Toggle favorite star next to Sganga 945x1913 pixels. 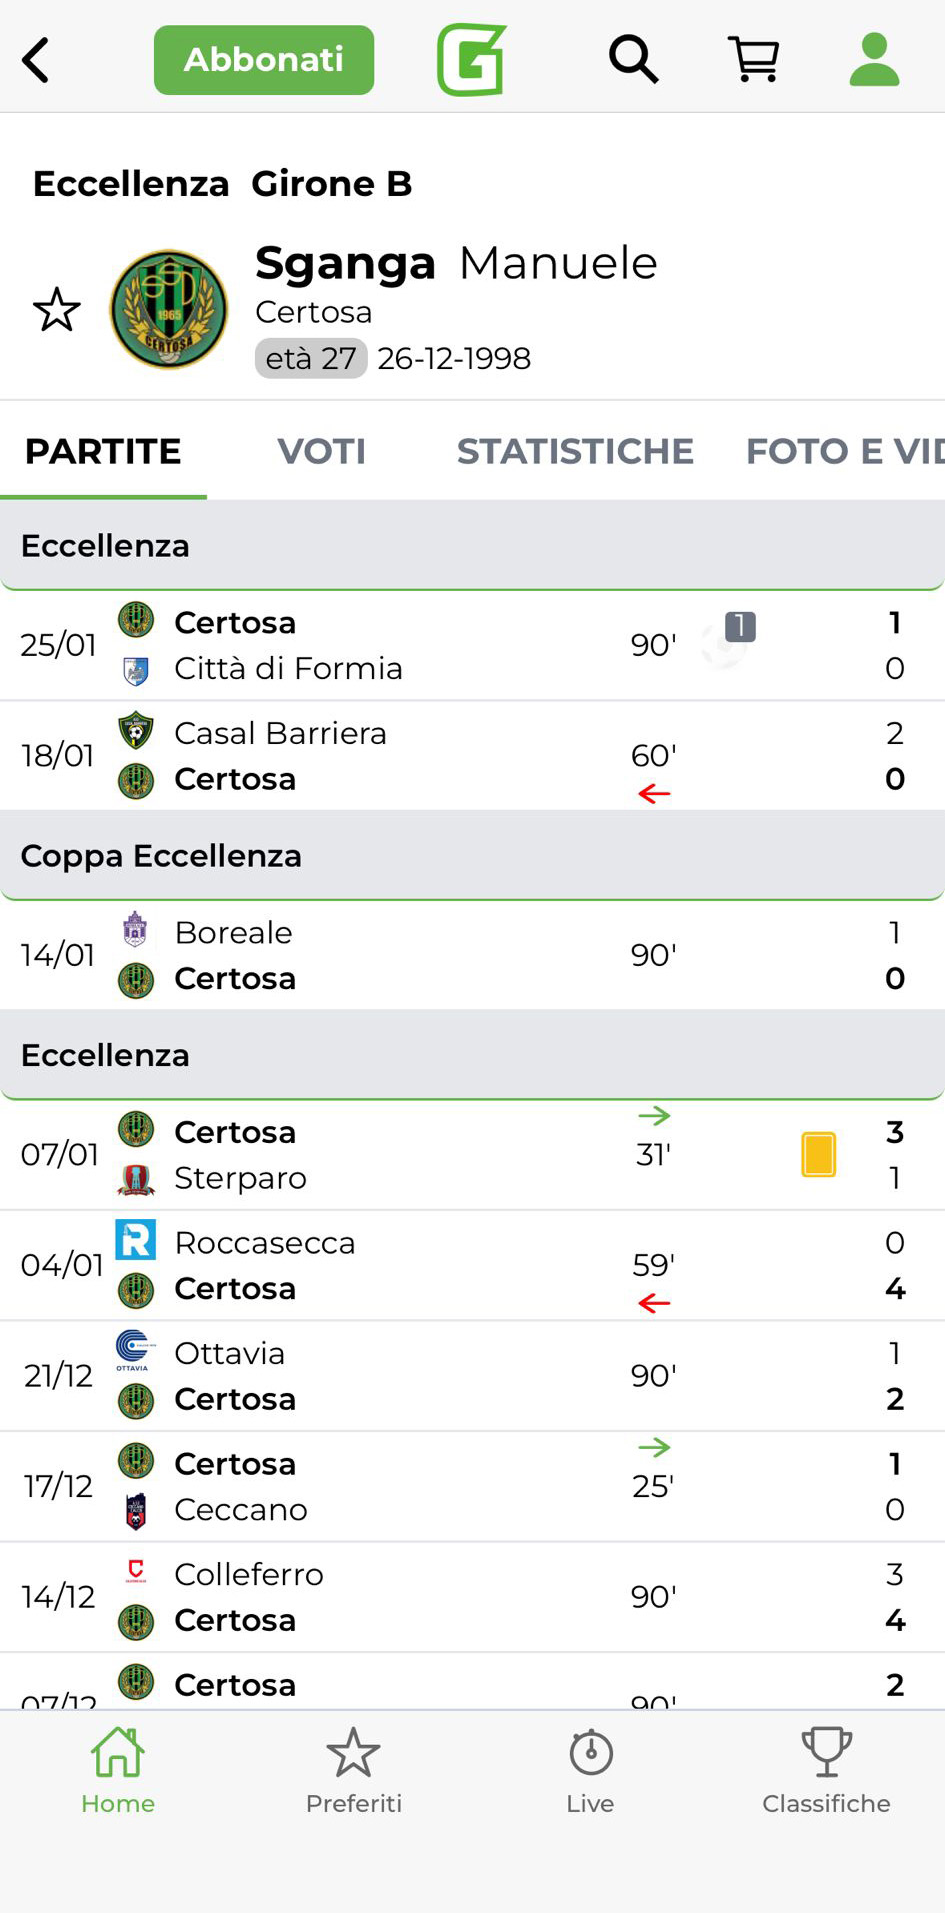[57, 310]
